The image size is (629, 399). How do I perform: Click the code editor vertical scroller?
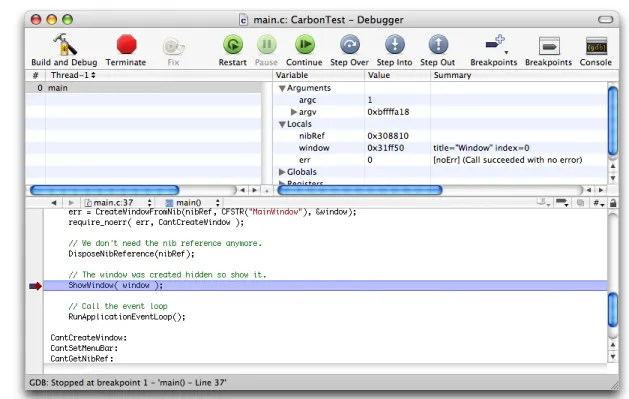tap(613, 310)
